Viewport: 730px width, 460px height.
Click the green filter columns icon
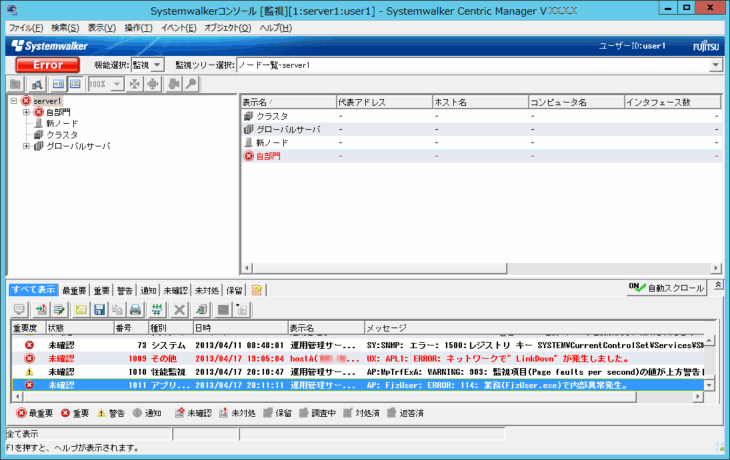(x=157, y=309)
